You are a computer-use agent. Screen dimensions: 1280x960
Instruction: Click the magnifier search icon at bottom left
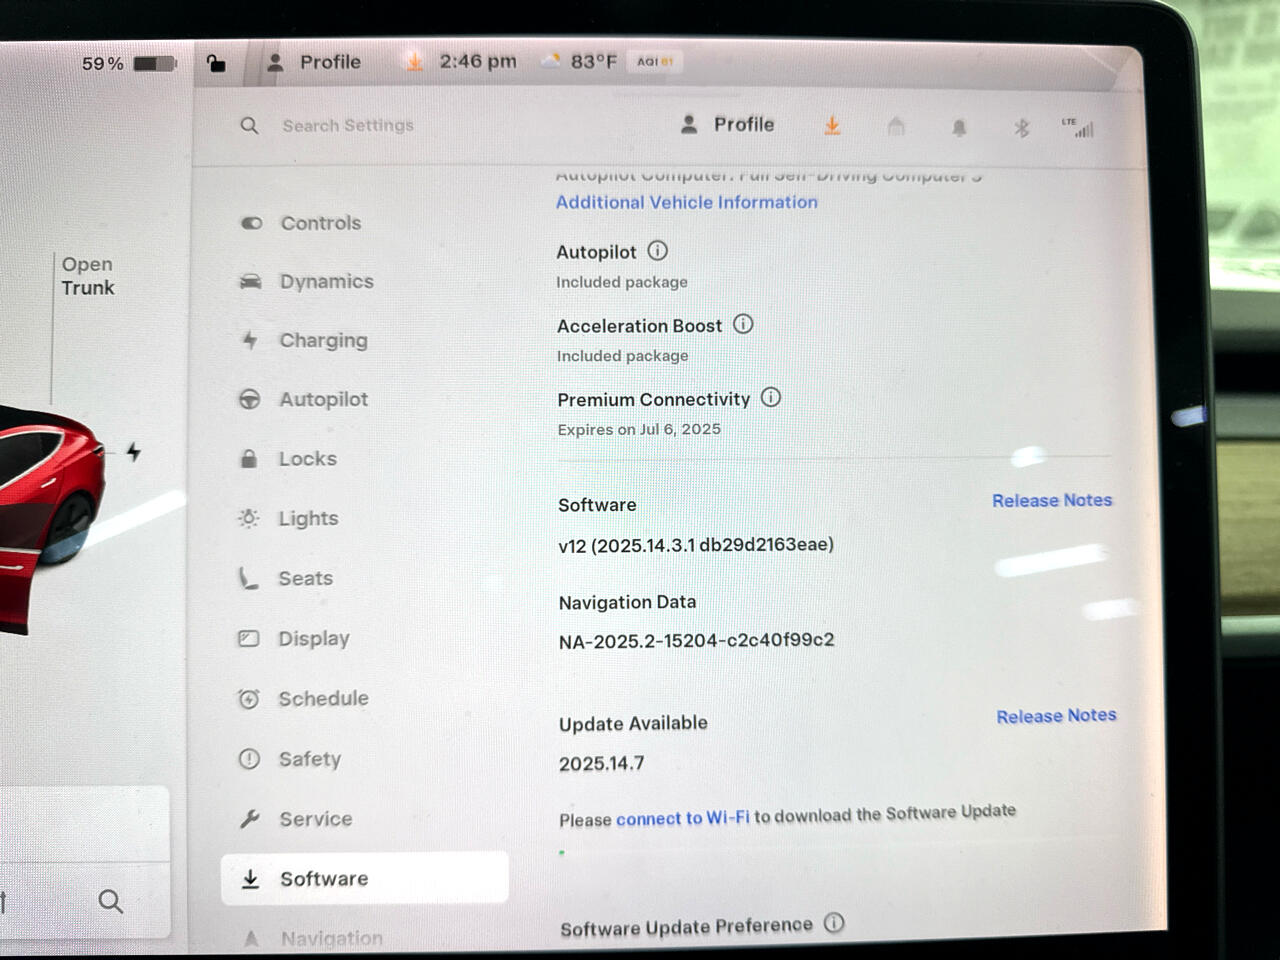111,901
